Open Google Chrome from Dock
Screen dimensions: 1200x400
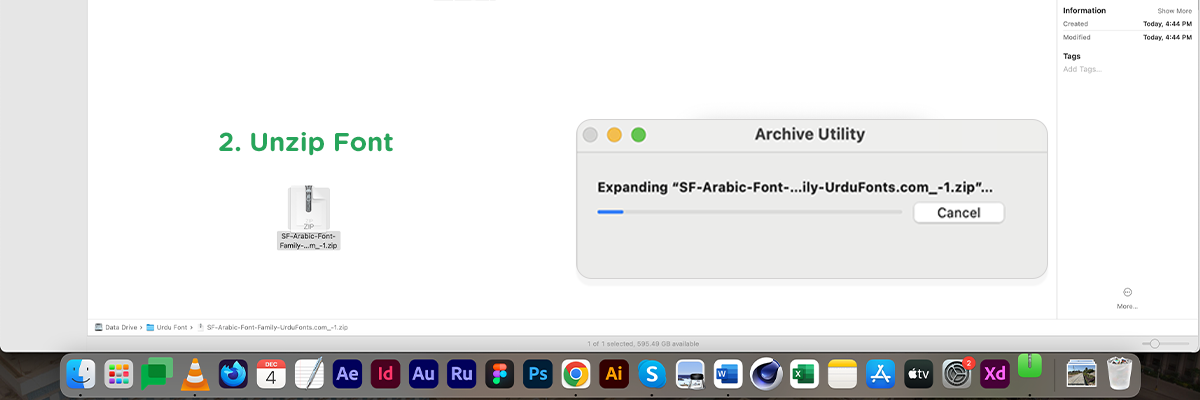575,374
